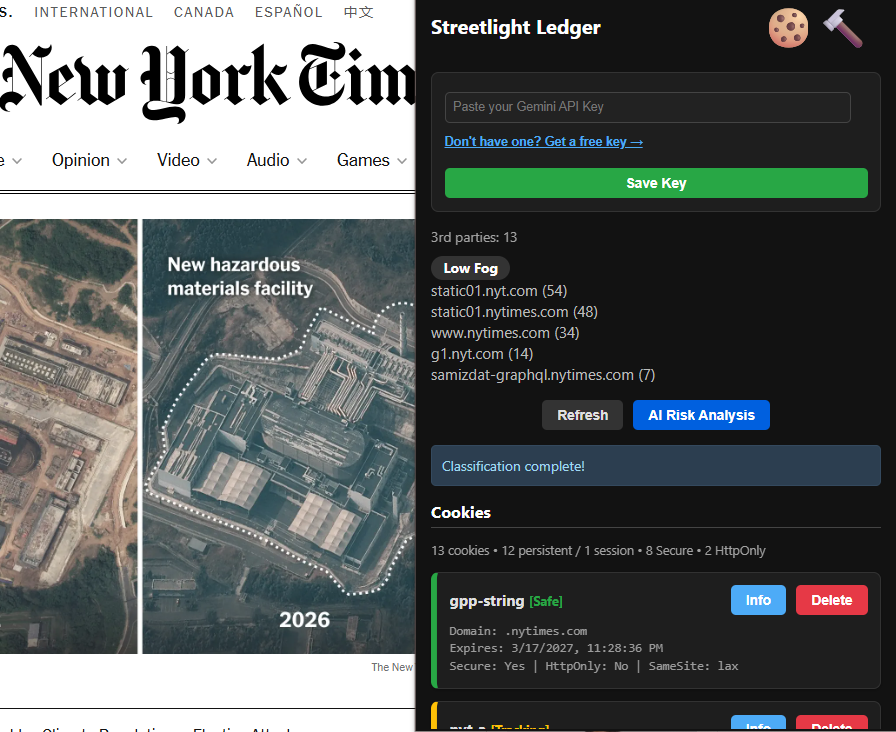The height and width of the screenshot is (732, 896).
Task: Click the 2026 hazardous facility satellite image
Action: 279,436
